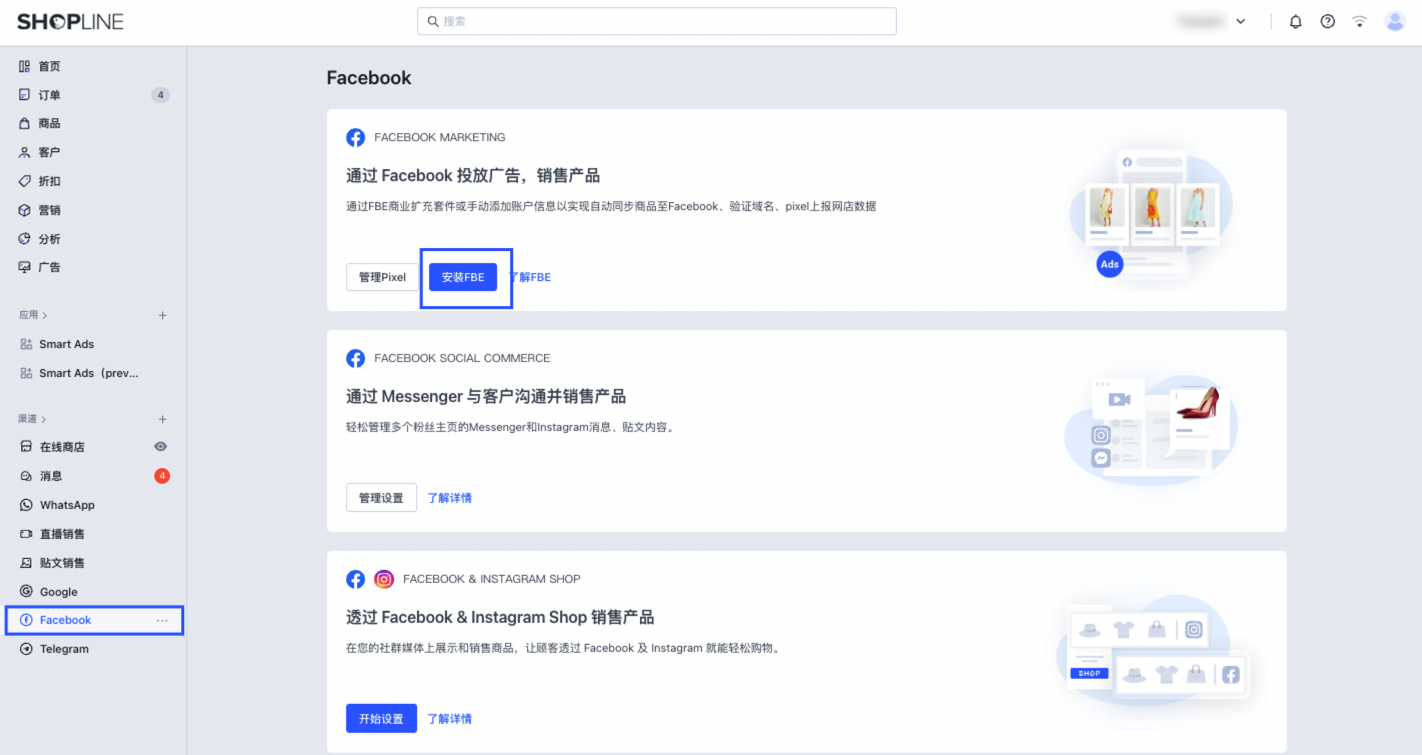Click the 广告 ads monitor icon
Viewport: 1422px width, 755px height.
click(x=25, y=267)
